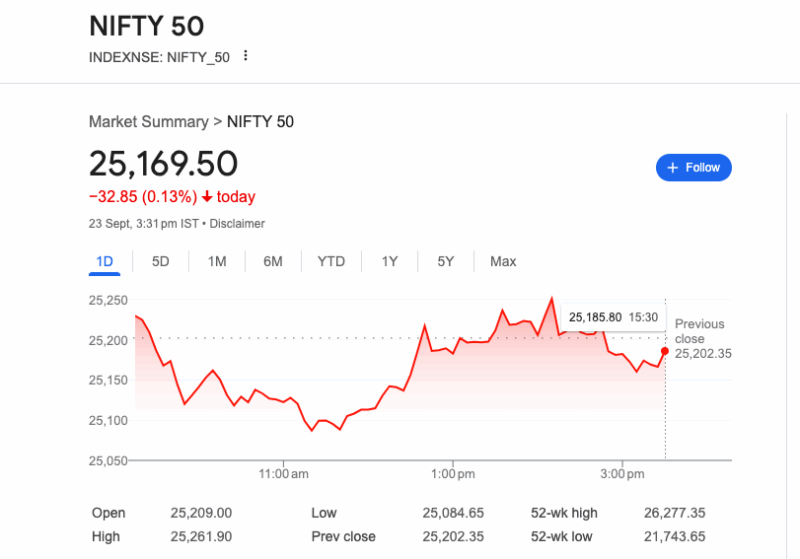Image resolution: width=800 pixels, height=559 pixels.
Task: Click the chart's peak near 2:00 pm
Action: [551, 298]
